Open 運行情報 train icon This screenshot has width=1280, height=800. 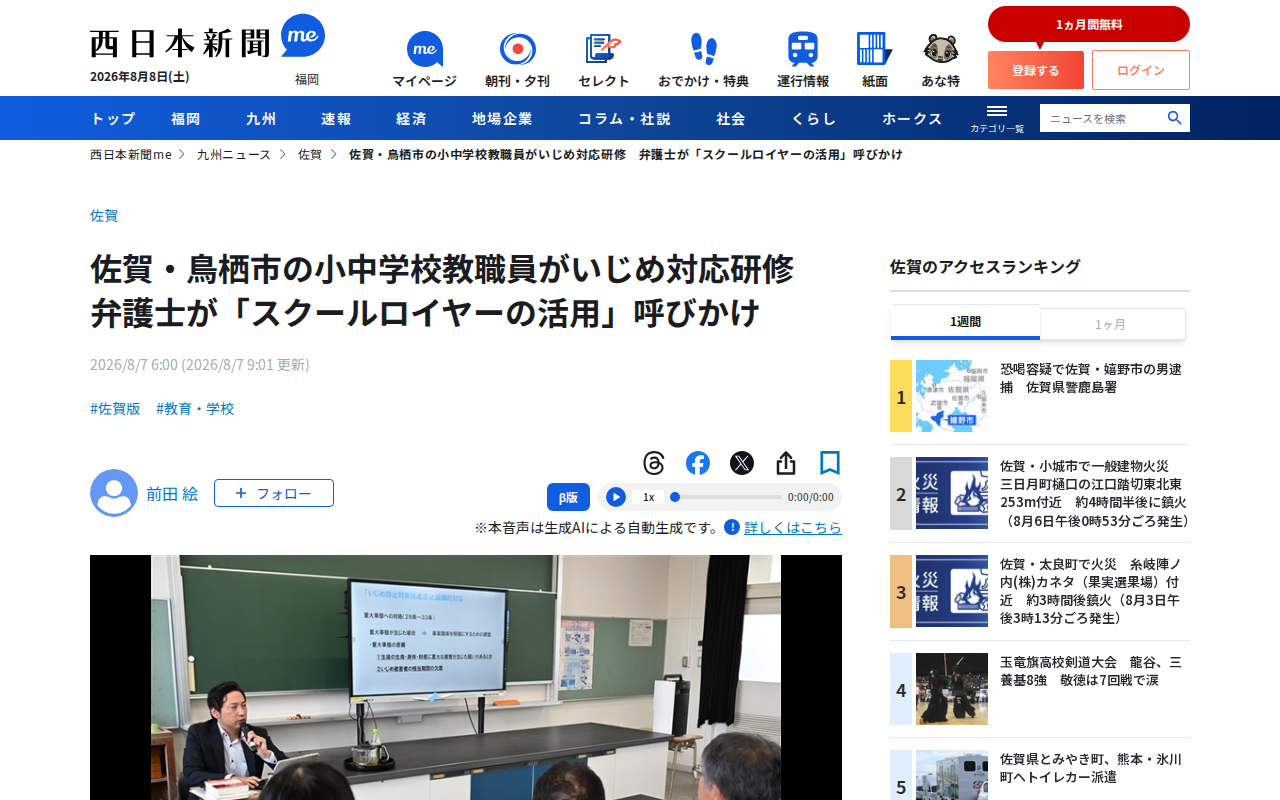803,60
